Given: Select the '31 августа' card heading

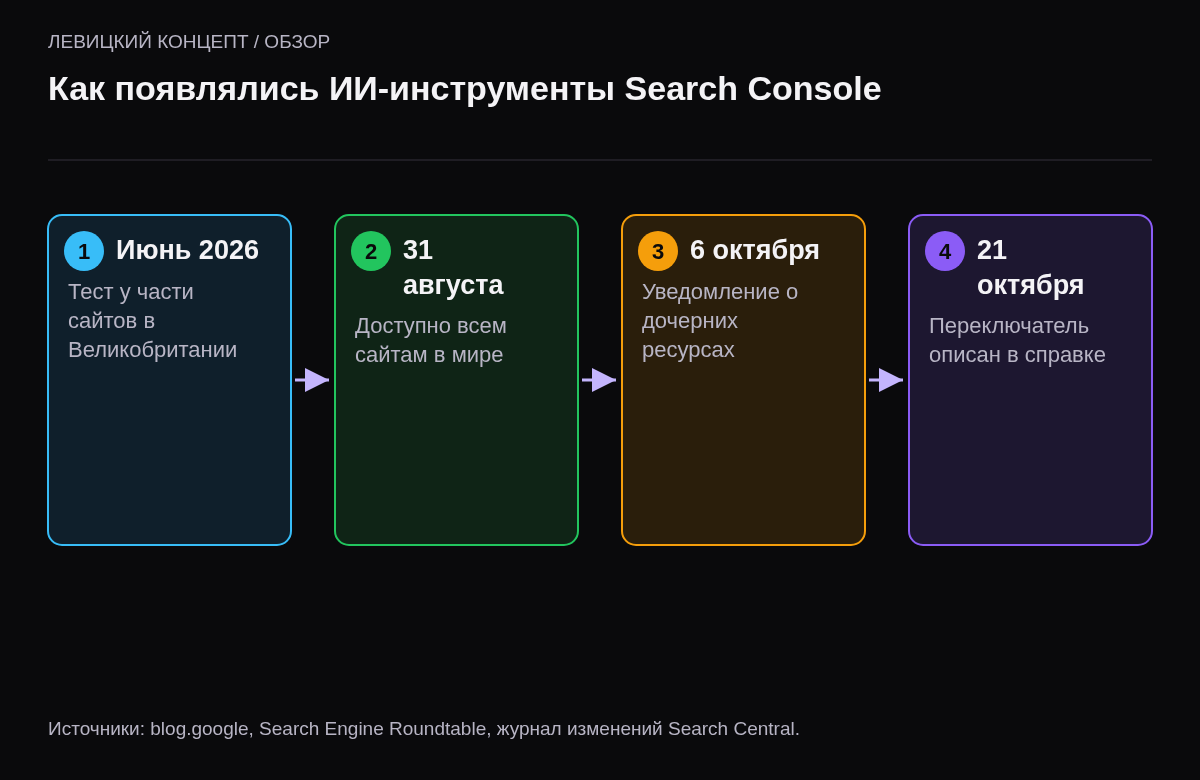Looking at the screenshot, I should point(453,267).
